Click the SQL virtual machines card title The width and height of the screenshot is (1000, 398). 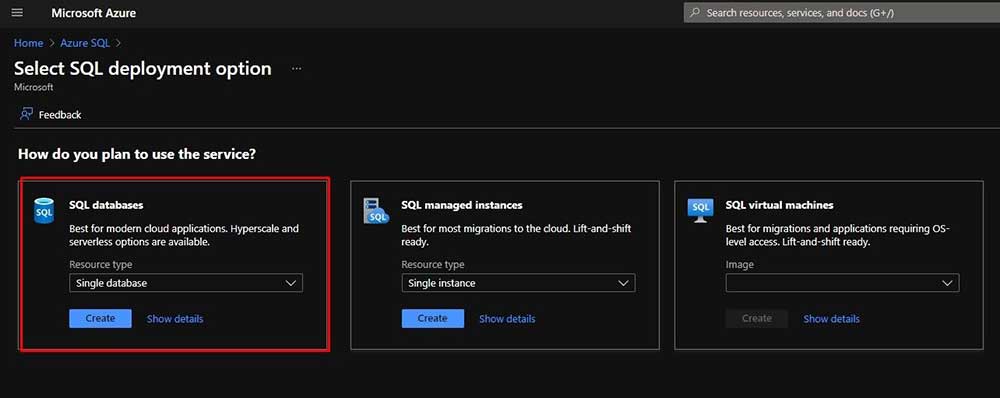[x=779, y=205]
